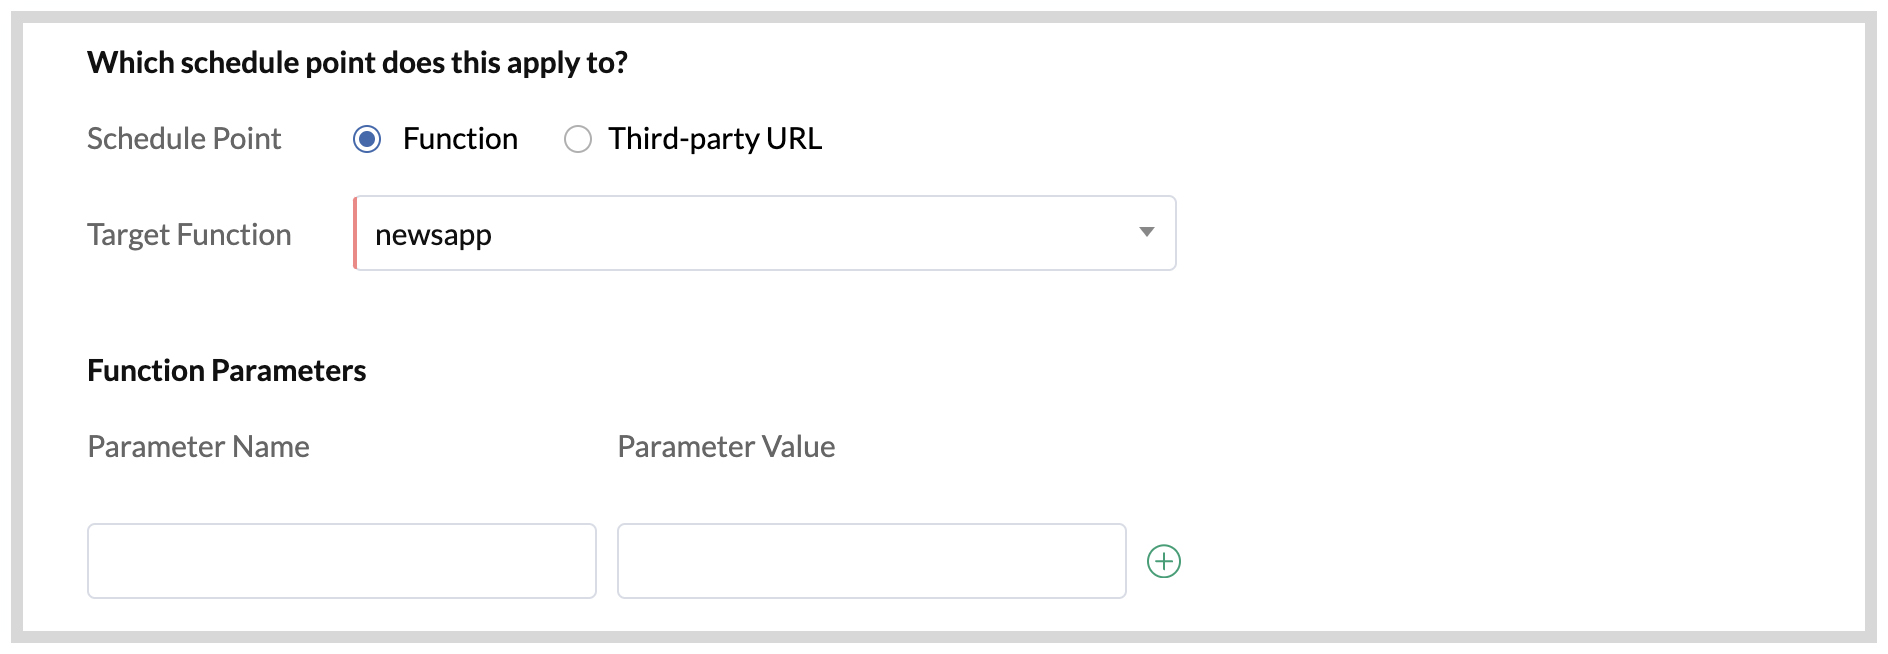
Task: Select the Third-party URL radio button
Action: click(578, 139)
